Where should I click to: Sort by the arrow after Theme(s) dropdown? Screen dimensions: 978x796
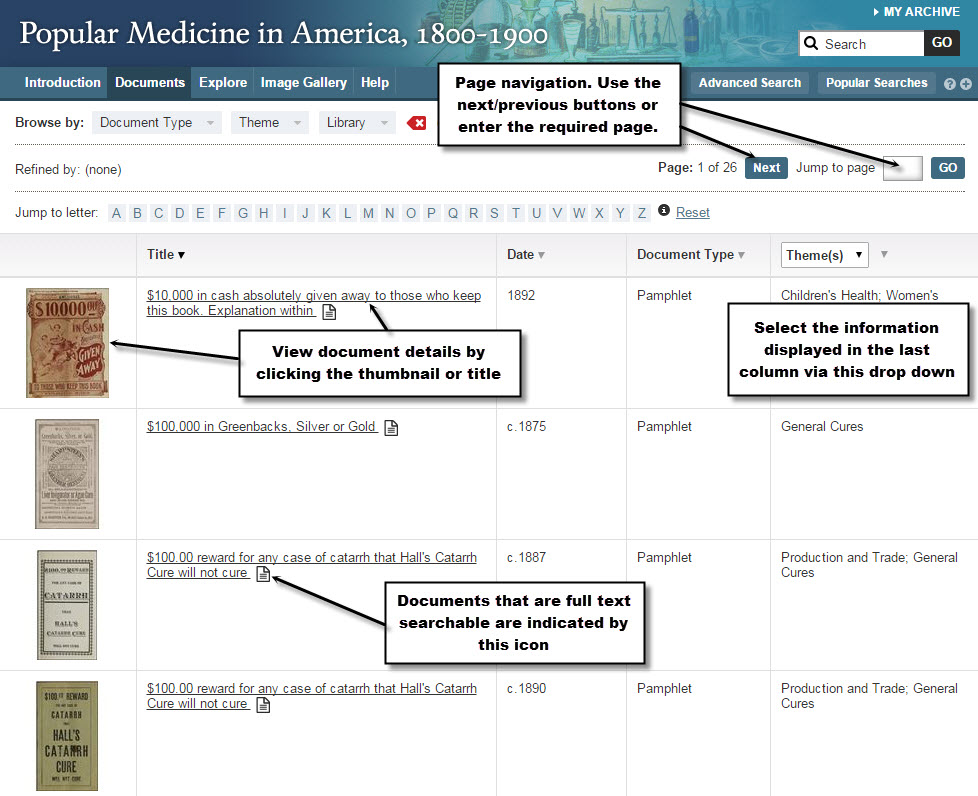[x=884, y=255]
